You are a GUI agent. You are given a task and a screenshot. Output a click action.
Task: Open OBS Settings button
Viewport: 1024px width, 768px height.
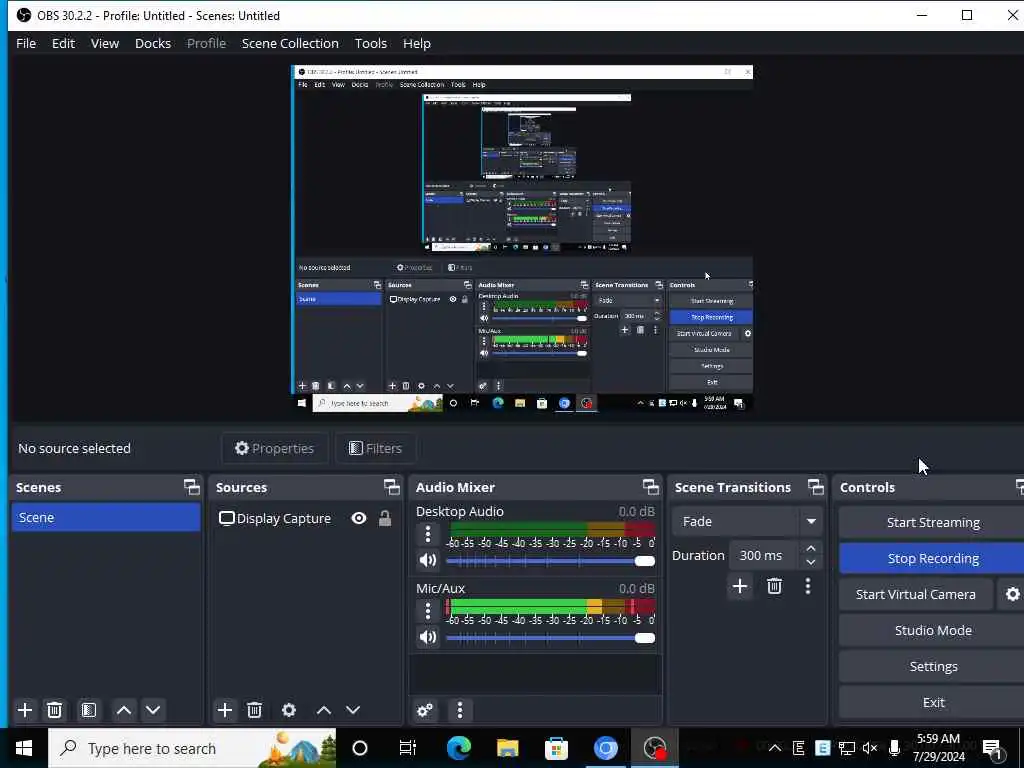coord(933,666)
